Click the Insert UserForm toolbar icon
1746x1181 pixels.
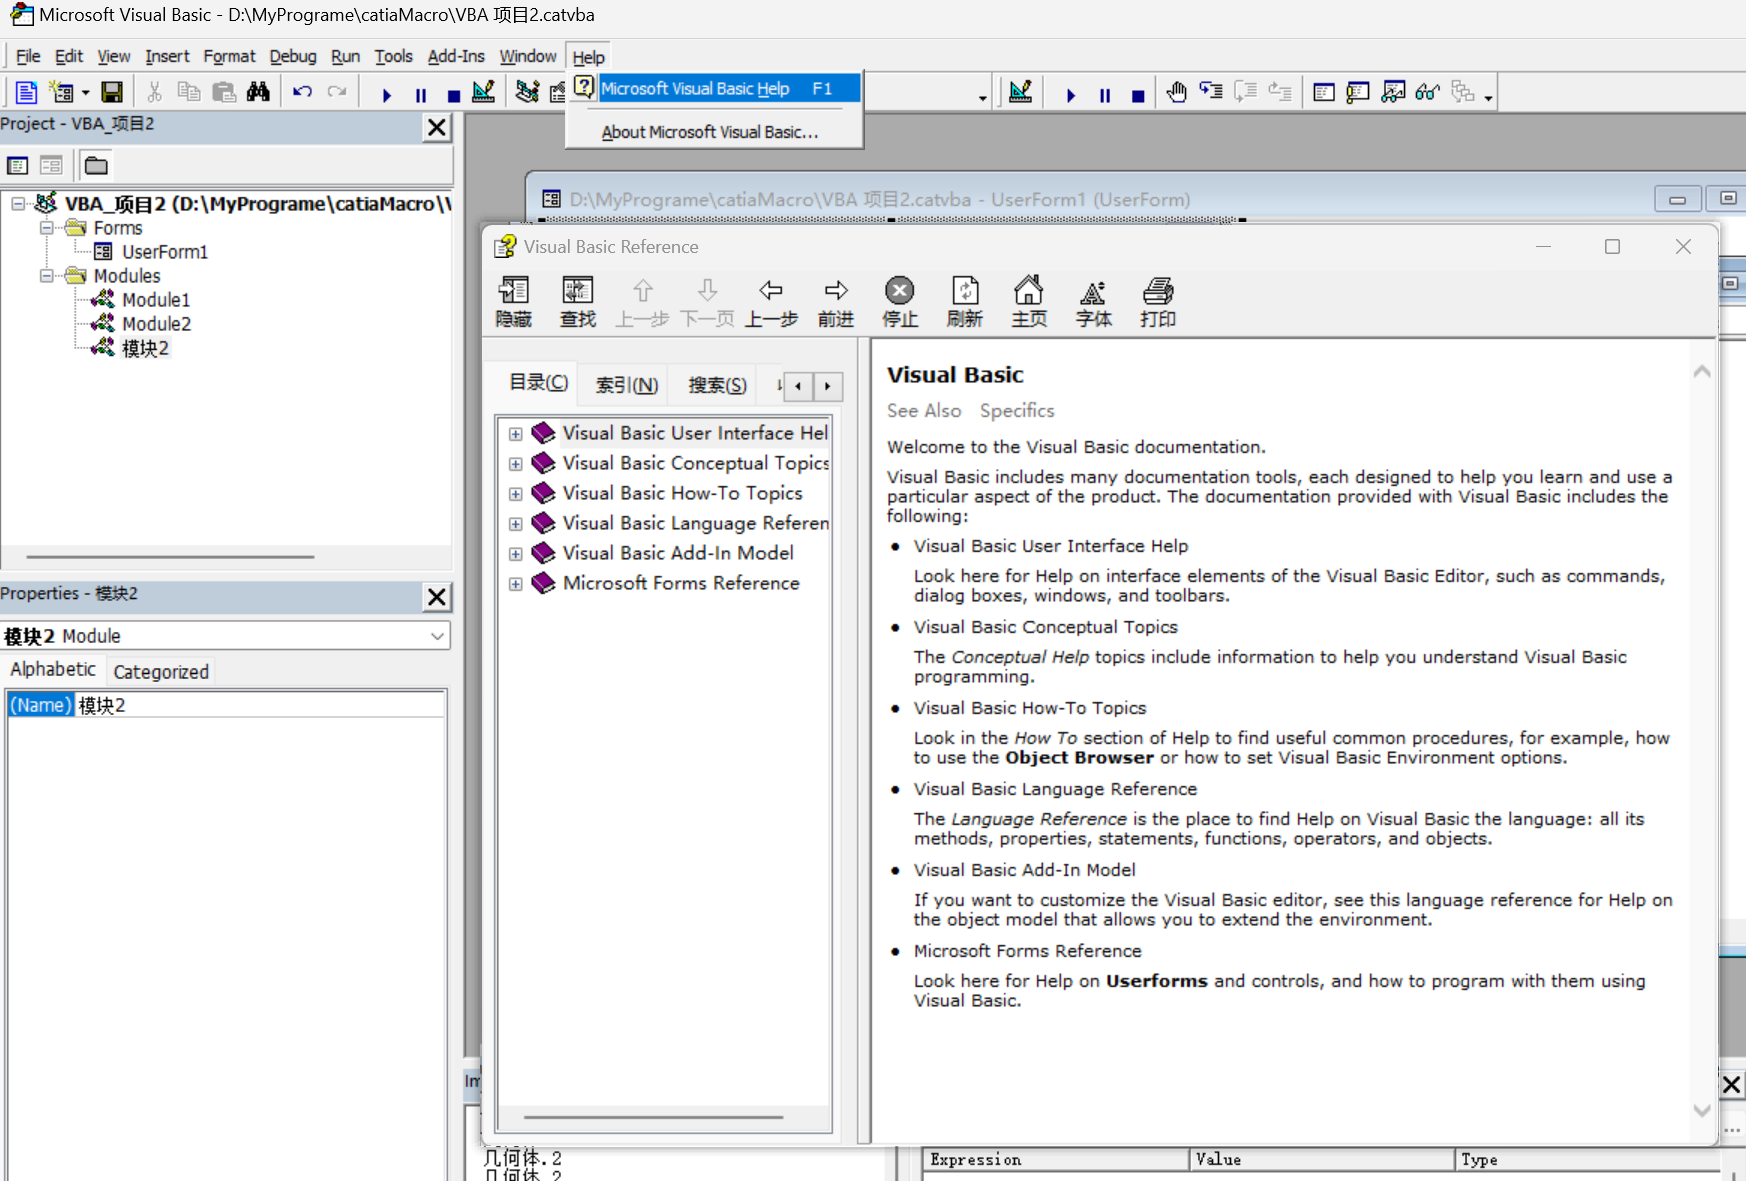coord(61,93)
